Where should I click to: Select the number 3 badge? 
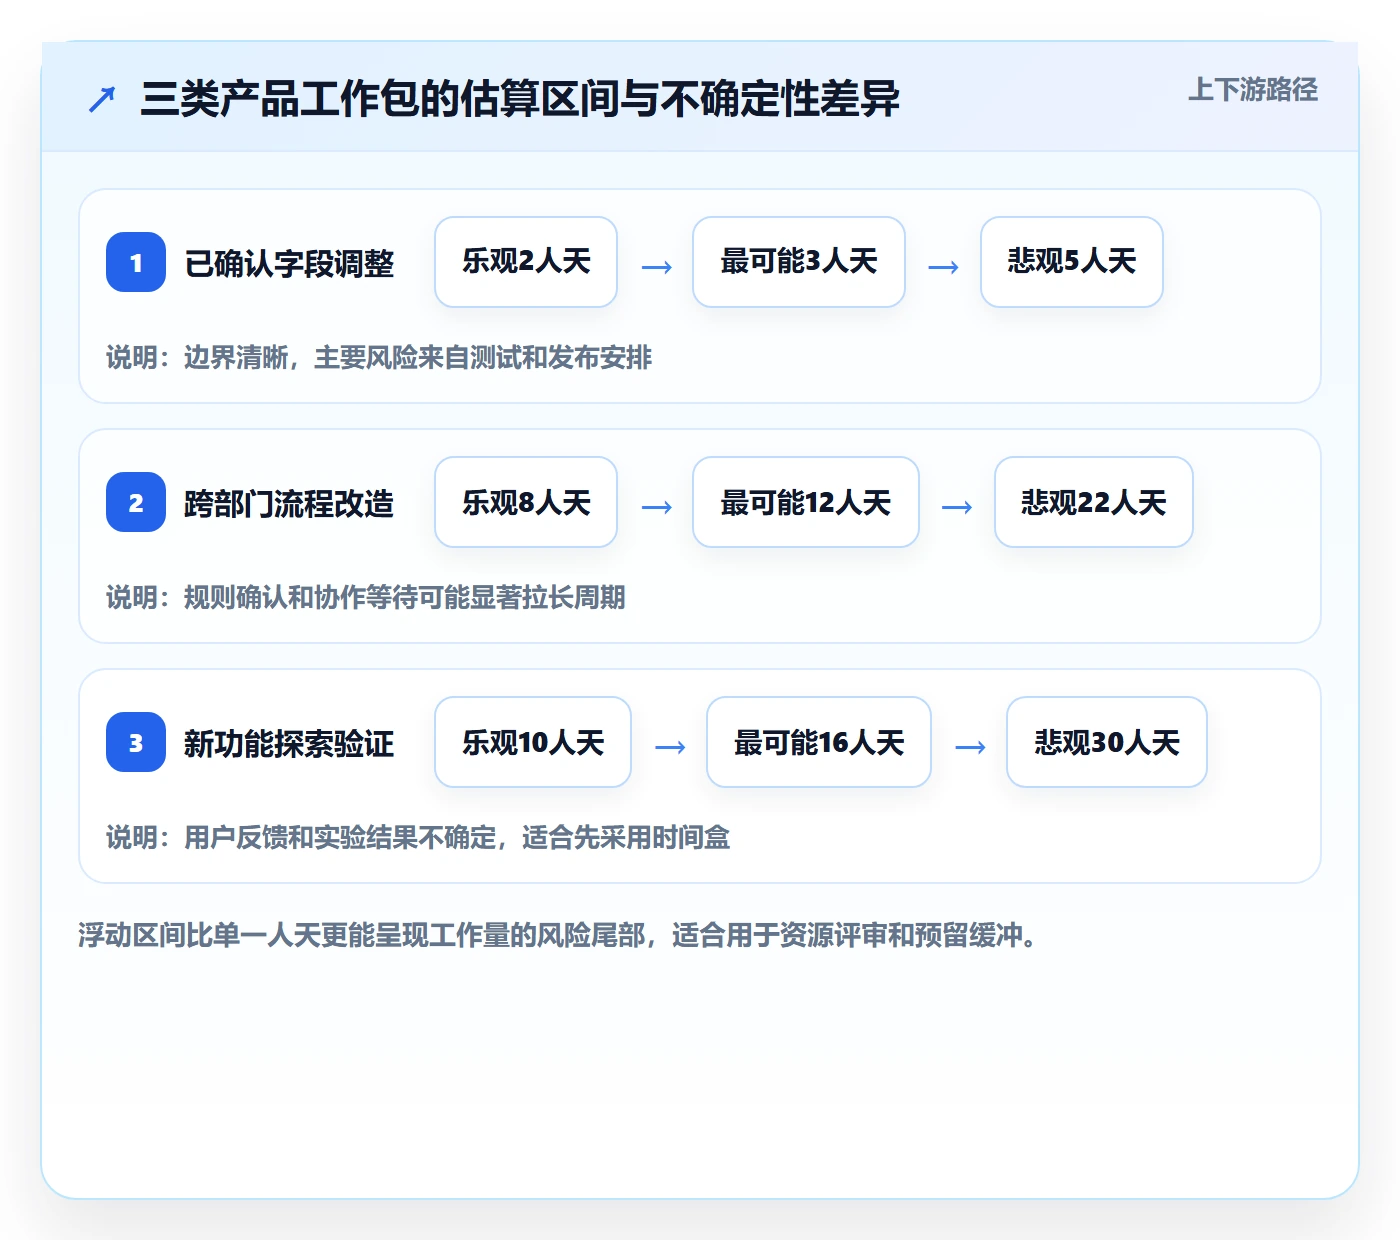click(x=136, y=742)
